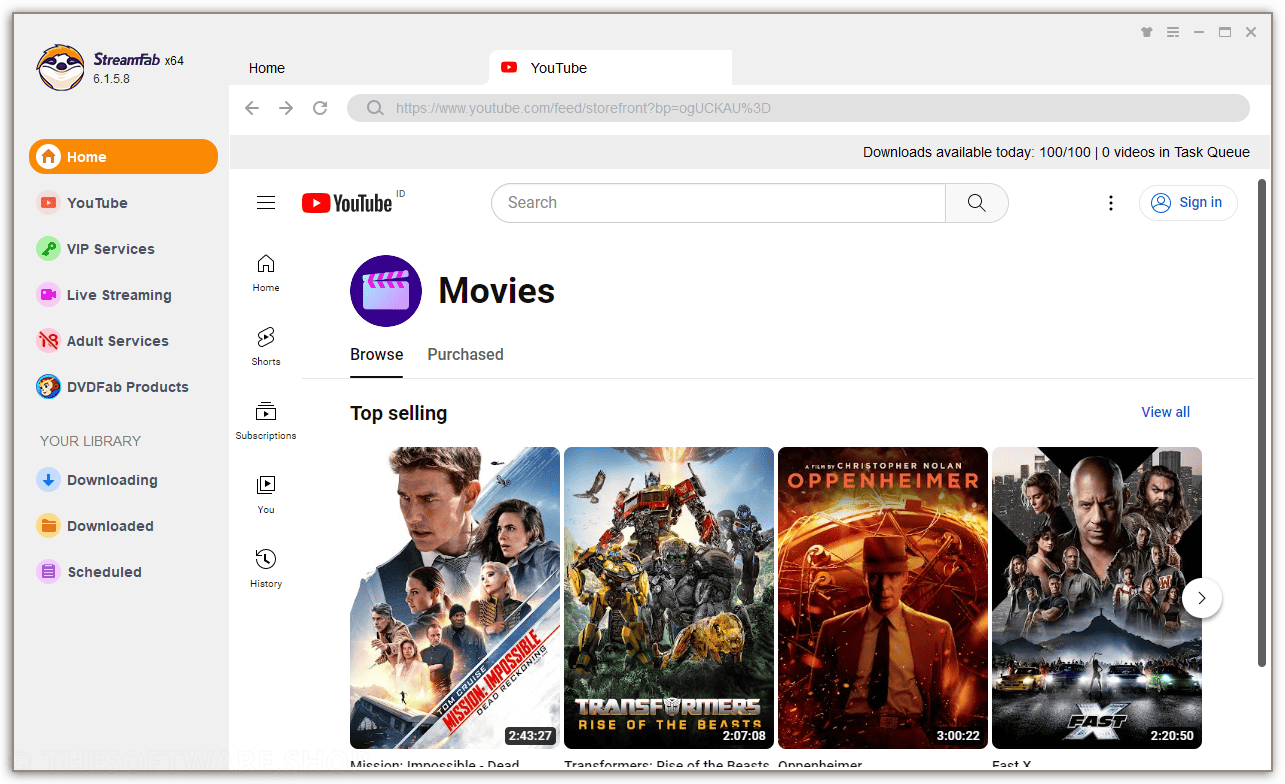The width and height of the screenshot is (1285, 784).
Task: Click the YOUR LIBRARY section label
Action: [x=91, y=441]
